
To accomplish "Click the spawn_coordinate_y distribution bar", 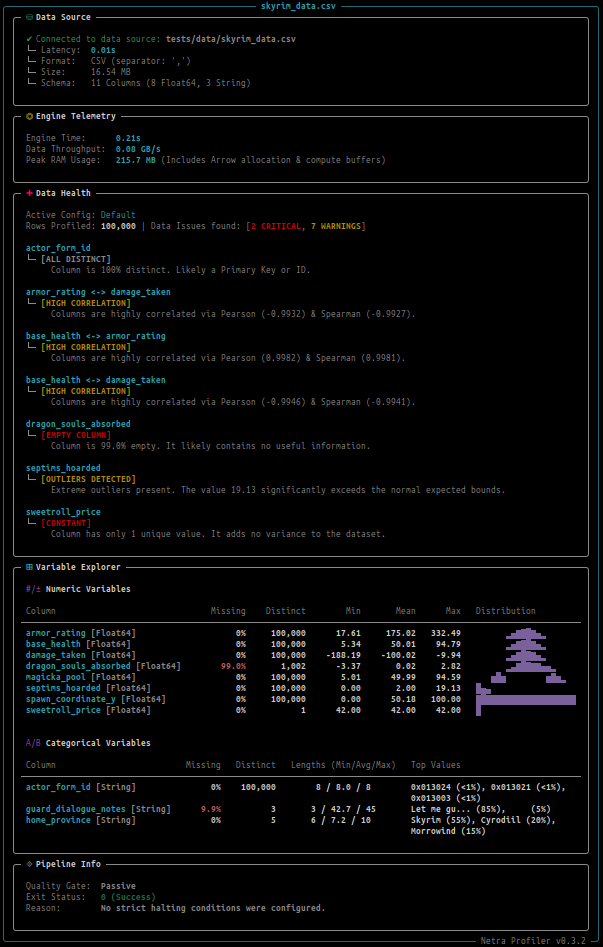I will [526, 699].
